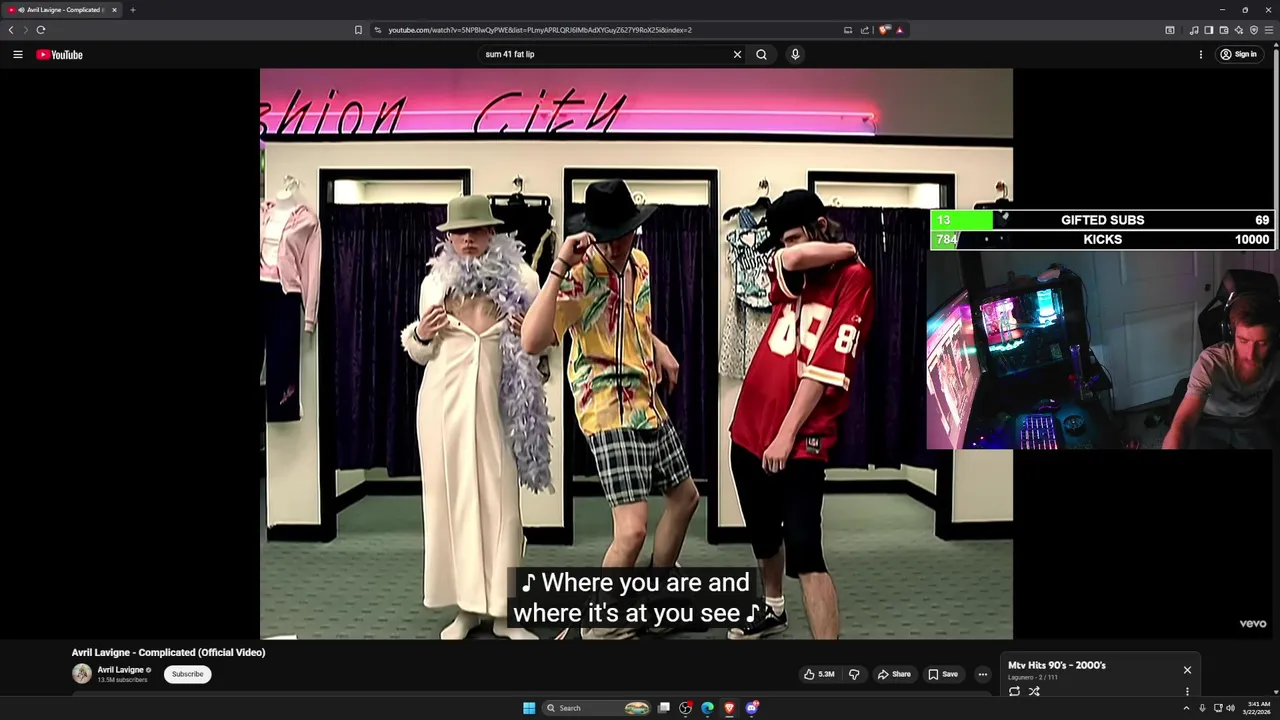This screenshot has height=720, width=1280.
Task: Clear the search box text with X
Action: pyautogui.click(x=738, y=55)
